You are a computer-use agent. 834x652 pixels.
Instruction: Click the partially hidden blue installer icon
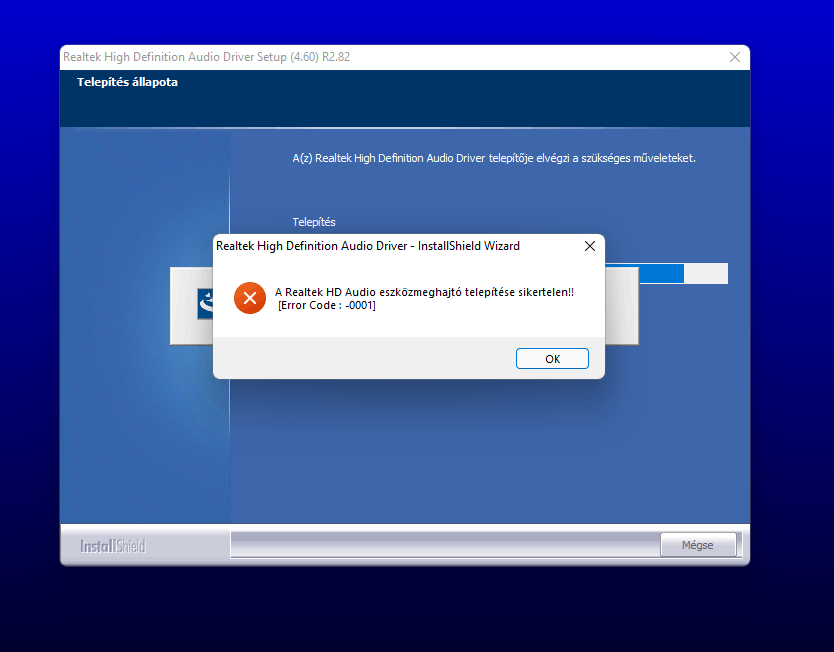coord(205,304)
